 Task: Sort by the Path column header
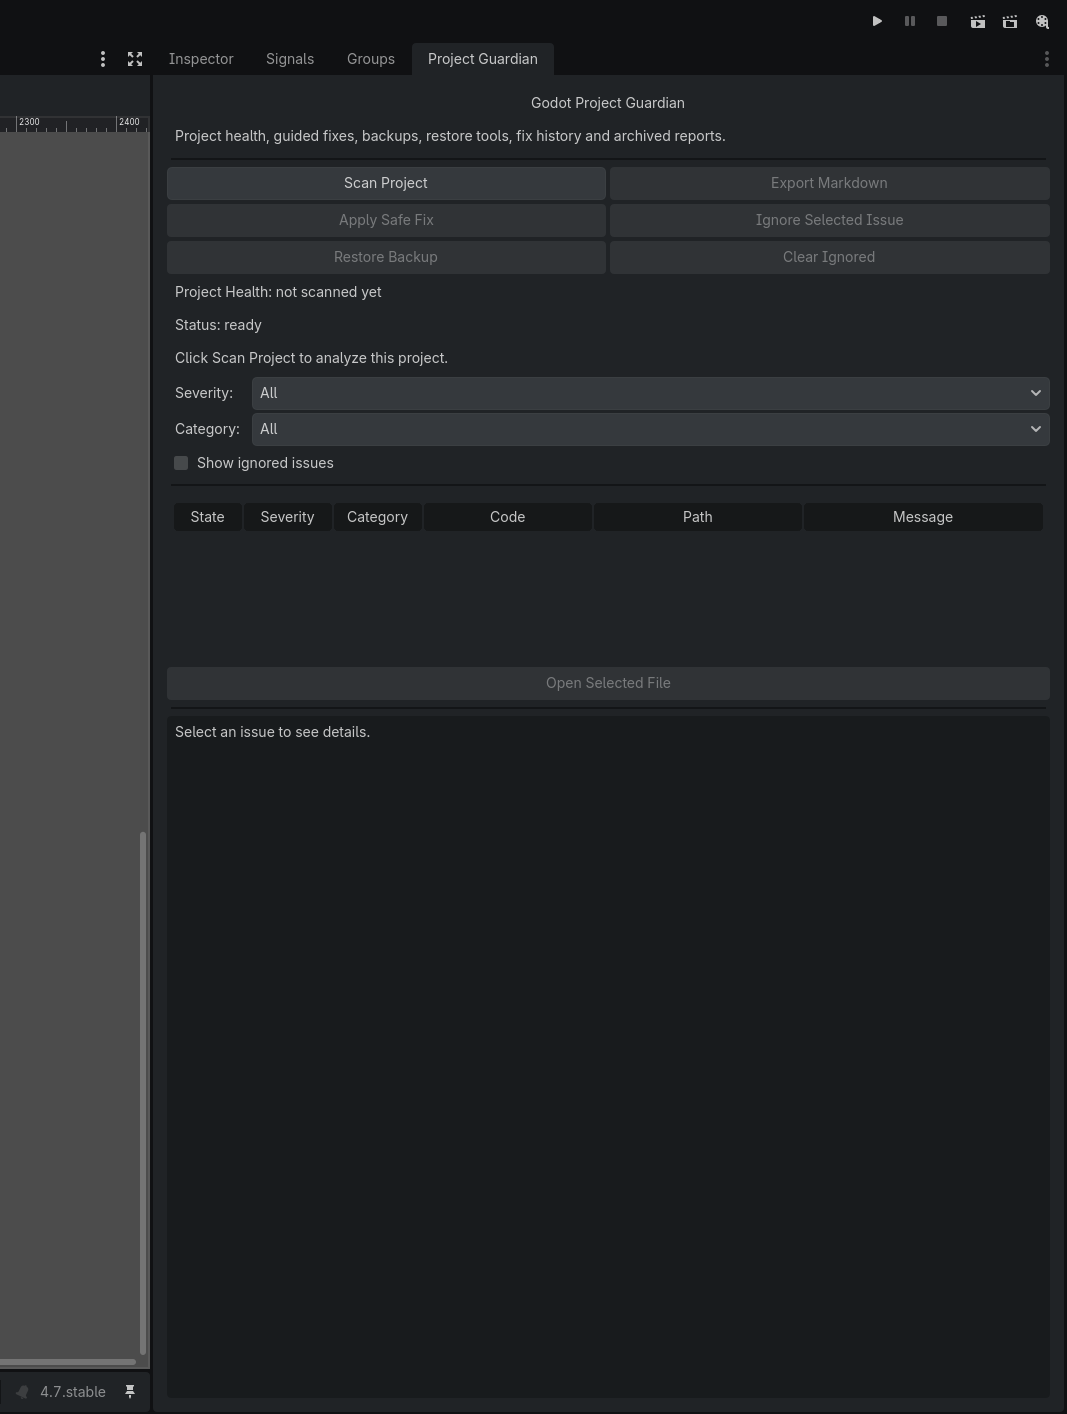point(697,517)
